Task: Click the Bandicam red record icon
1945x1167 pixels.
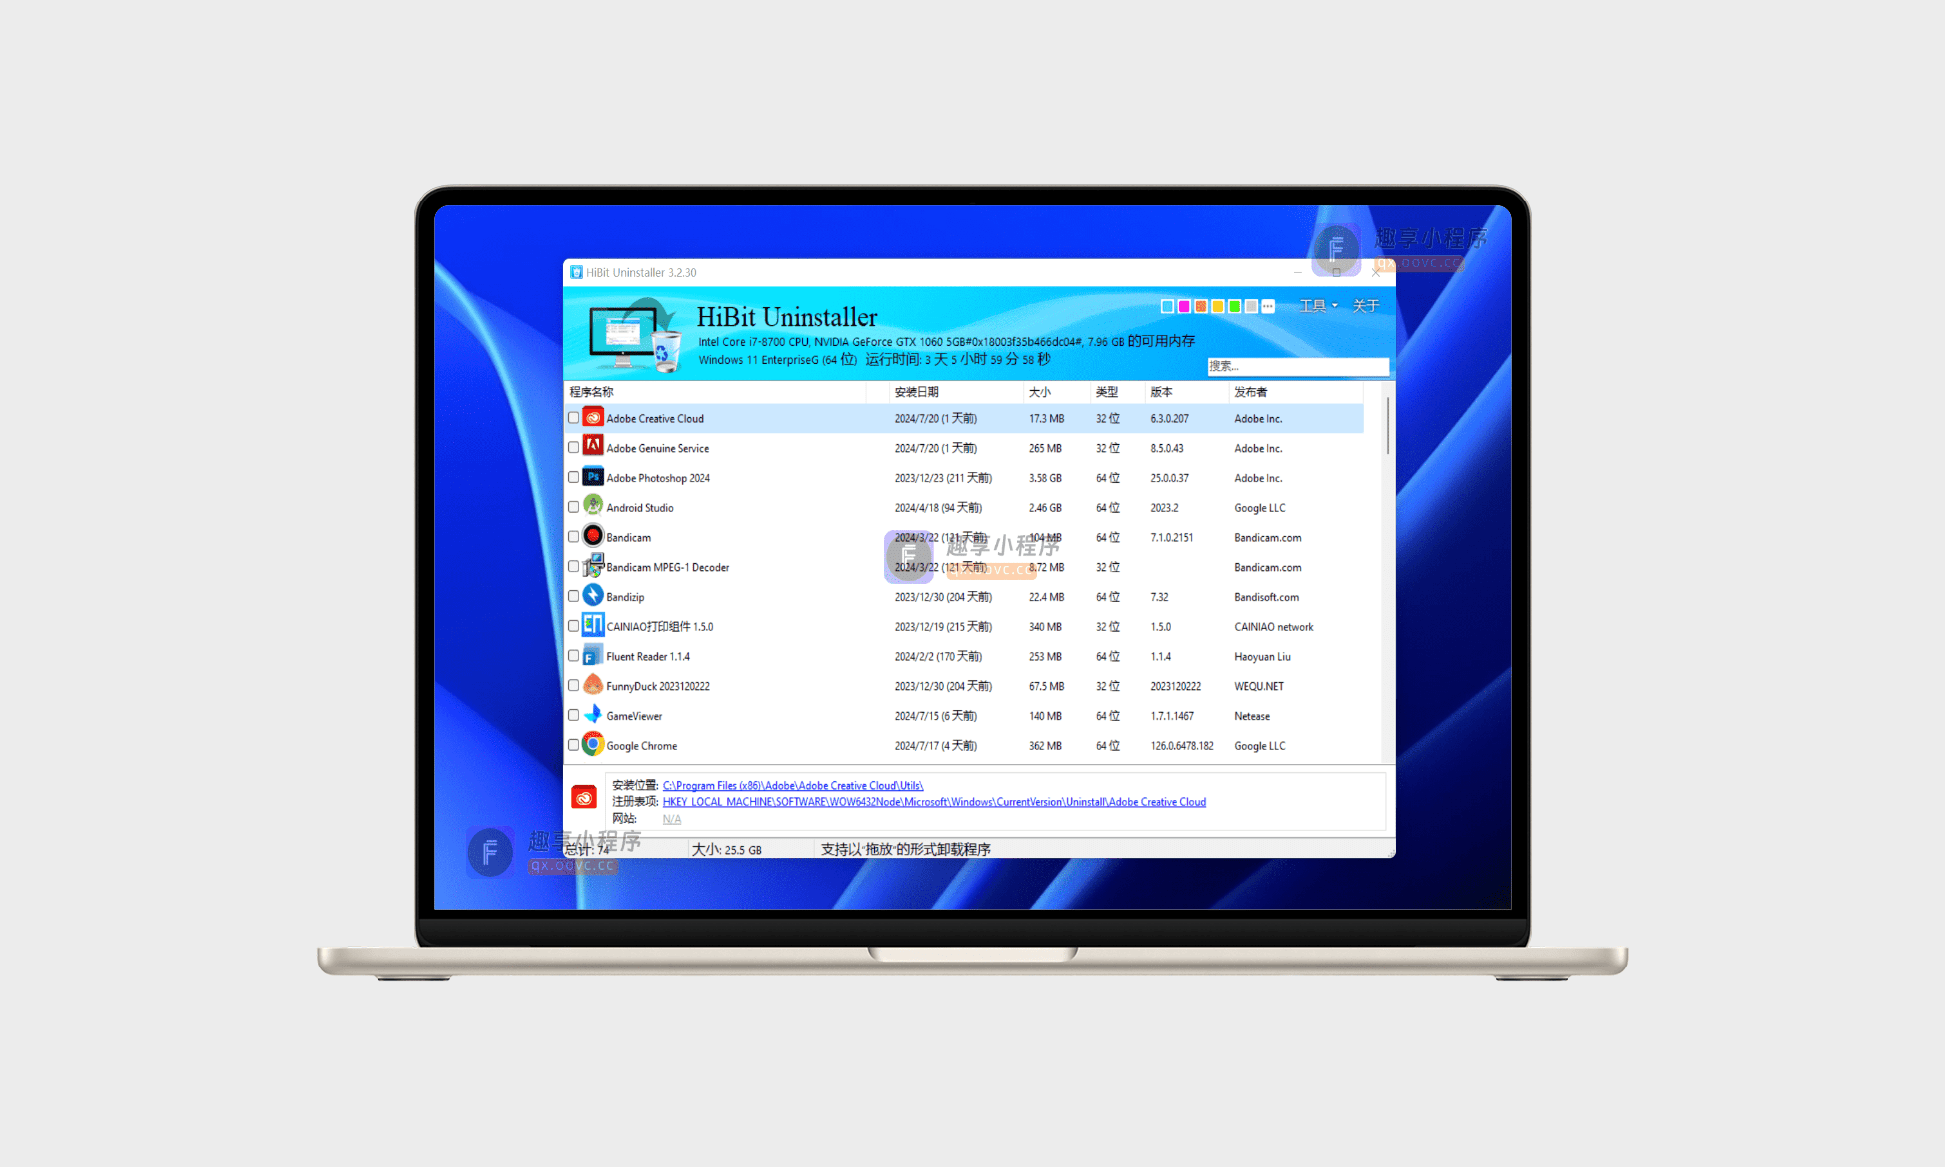Action: pyautogui.click(x=593, y=536)
